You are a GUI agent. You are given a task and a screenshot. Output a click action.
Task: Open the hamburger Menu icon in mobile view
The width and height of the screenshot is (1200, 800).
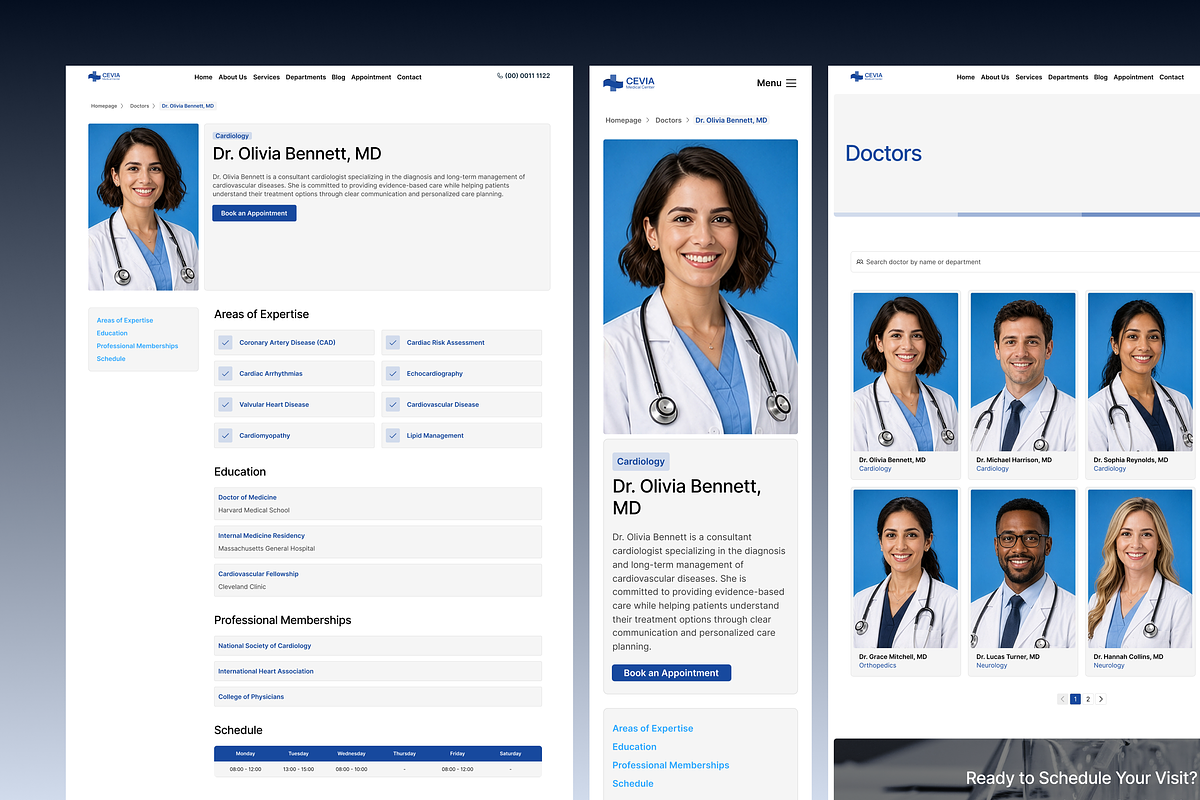(791, 83)
